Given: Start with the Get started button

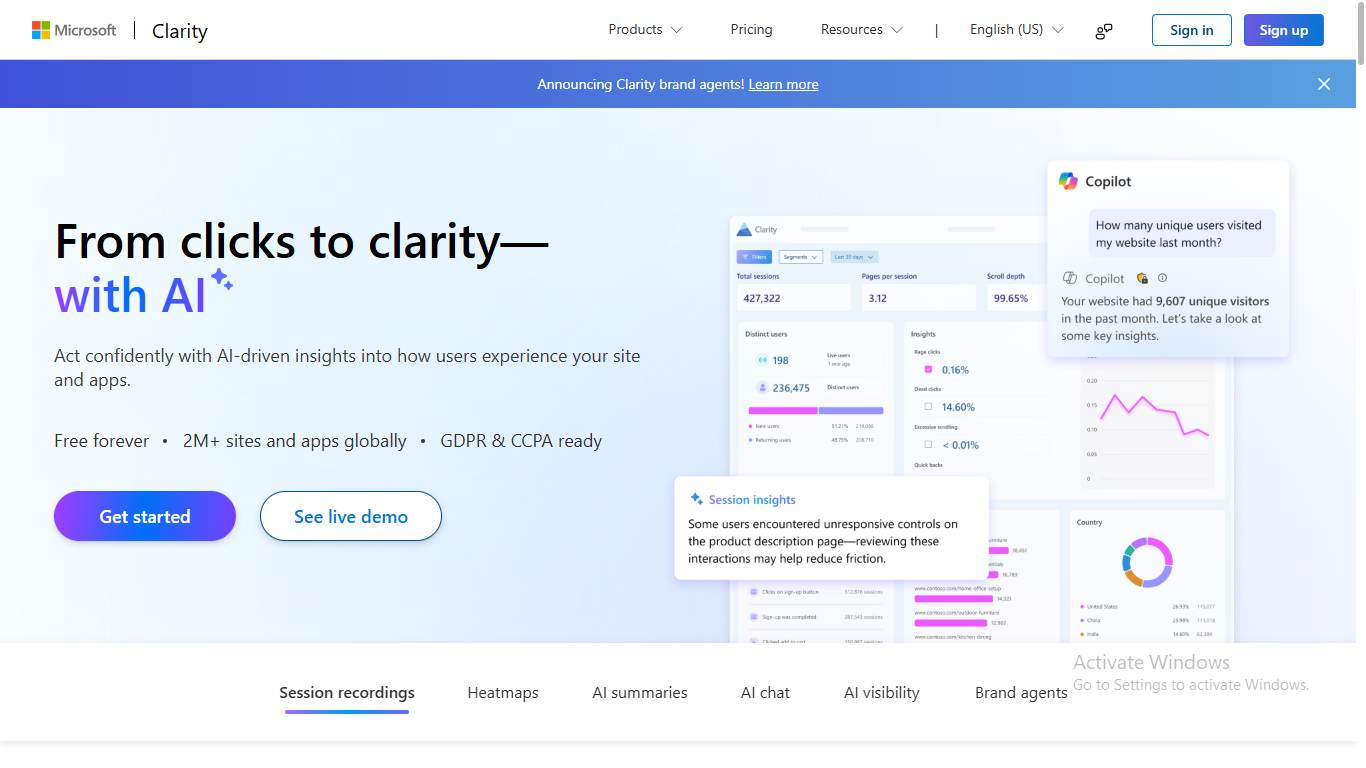Looking at the screenshot, I should (x=145, y=516).
